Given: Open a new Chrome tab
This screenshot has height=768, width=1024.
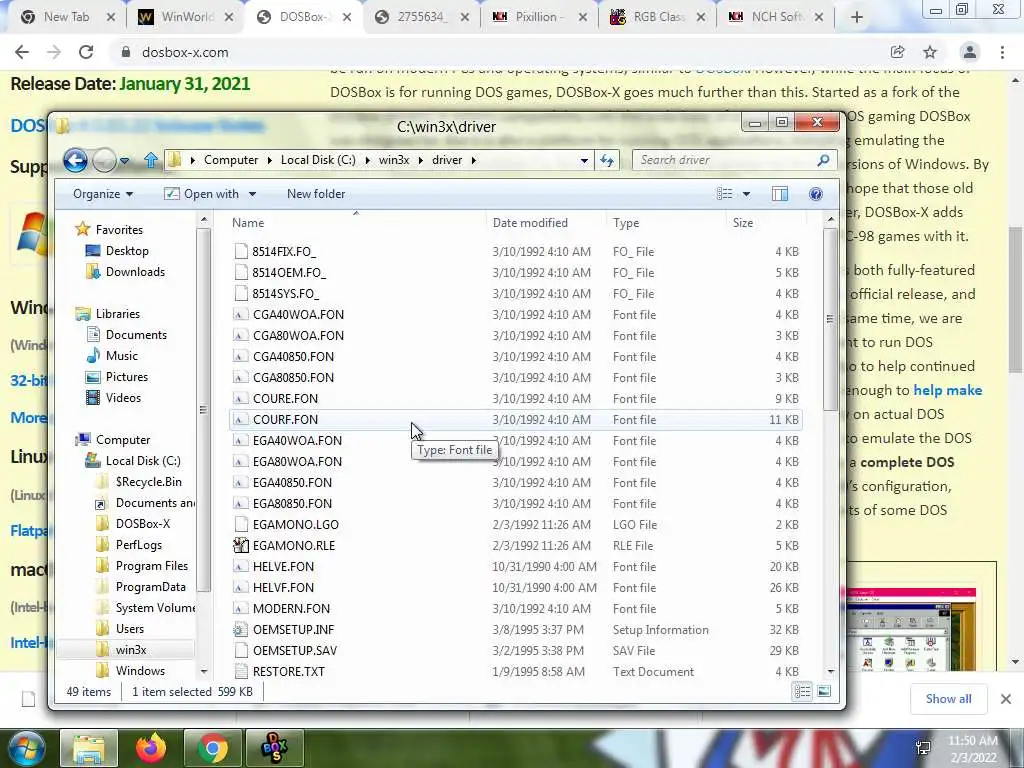Looking at the screenshot, I should pos(857,18).
